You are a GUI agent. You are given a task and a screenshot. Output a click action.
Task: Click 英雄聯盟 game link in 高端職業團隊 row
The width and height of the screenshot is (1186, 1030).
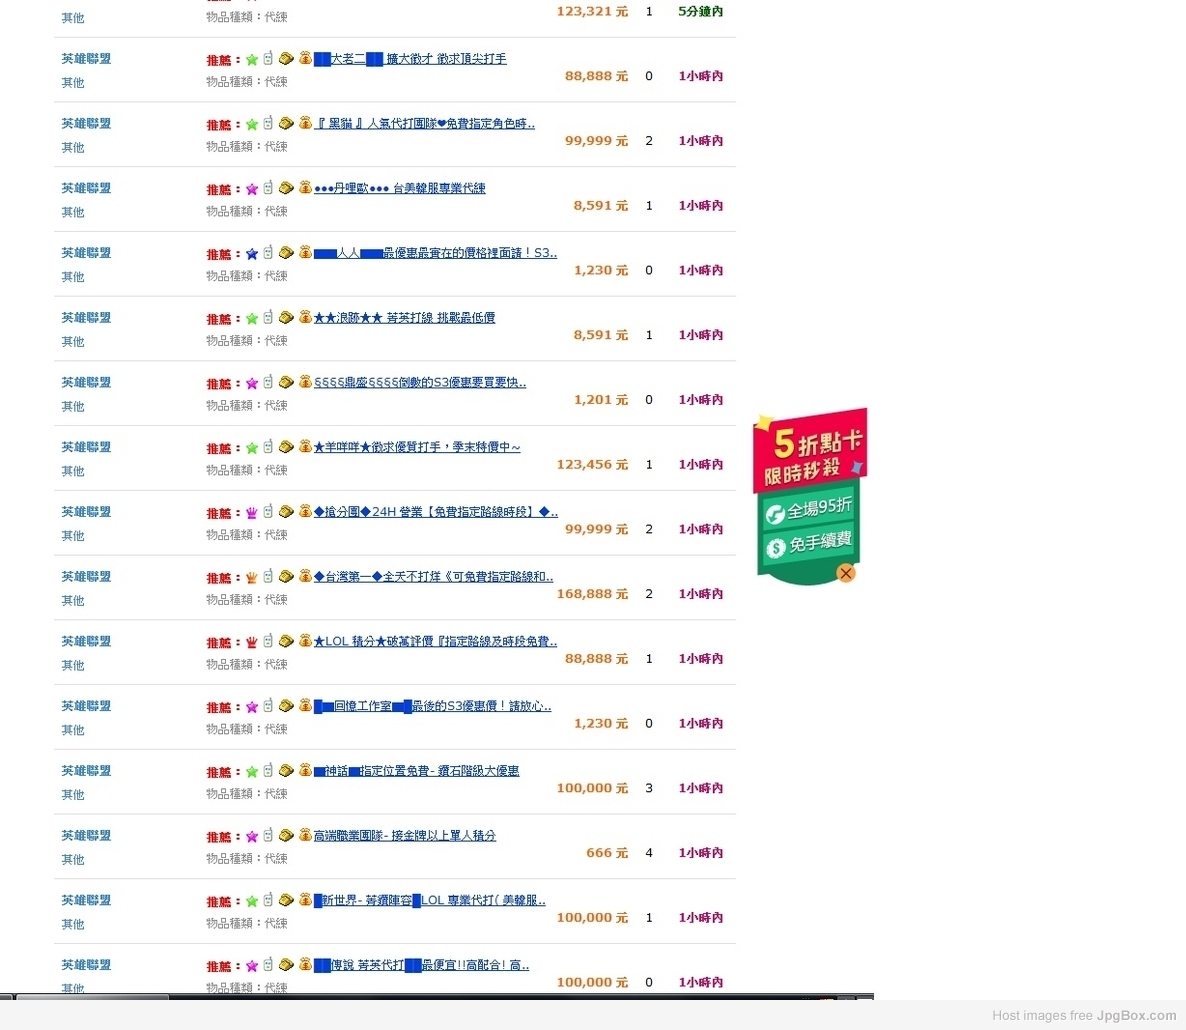tap(86, 836)
